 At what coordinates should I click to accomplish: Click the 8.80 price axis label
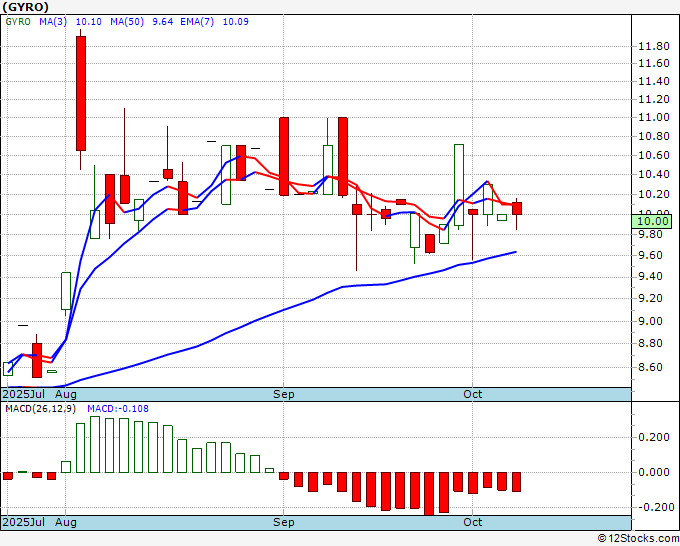(650, 343)
